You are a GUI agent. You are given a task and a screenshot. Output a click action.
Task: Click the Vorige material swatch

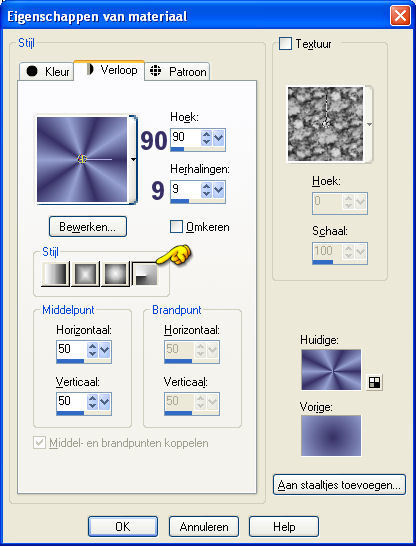tap(331, 435)
